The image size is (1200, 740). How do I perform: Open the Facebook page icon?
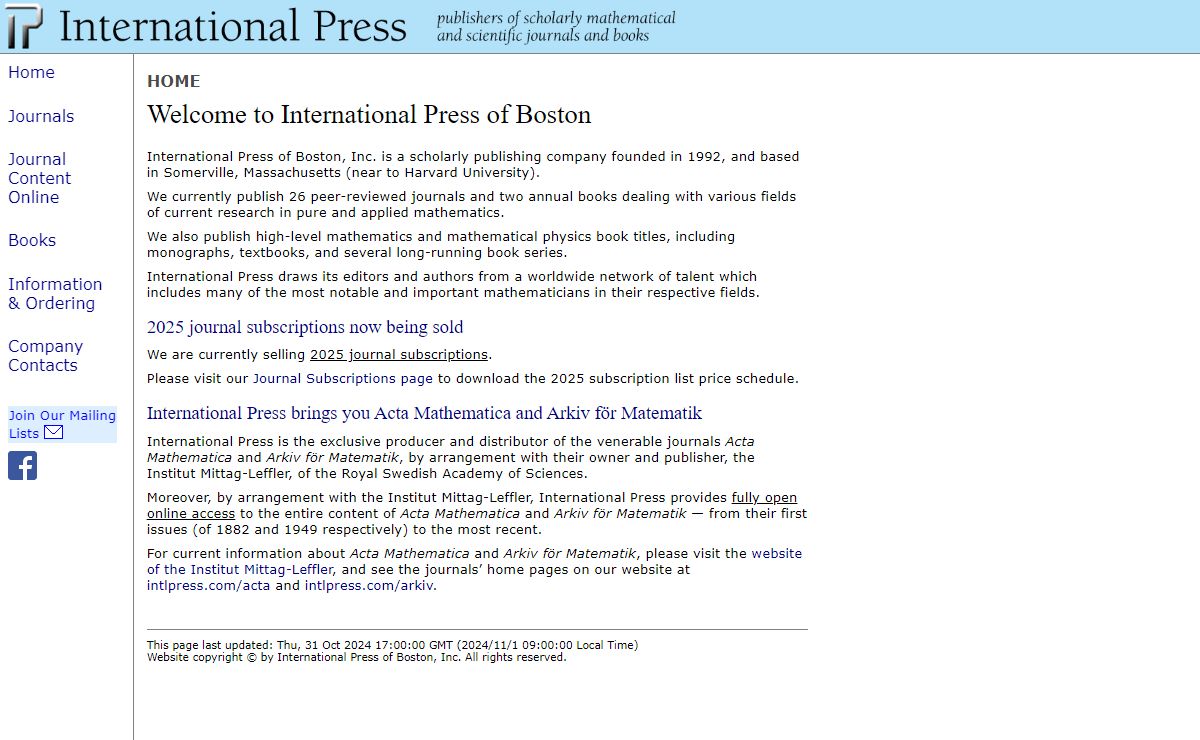(22, 465)
